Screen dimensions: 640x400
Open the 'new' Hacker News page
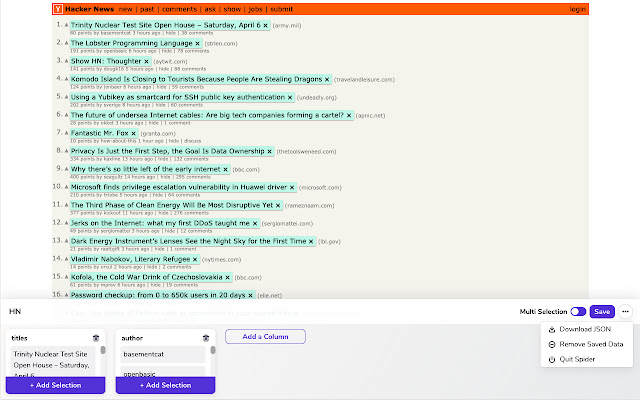coord(125,9)
